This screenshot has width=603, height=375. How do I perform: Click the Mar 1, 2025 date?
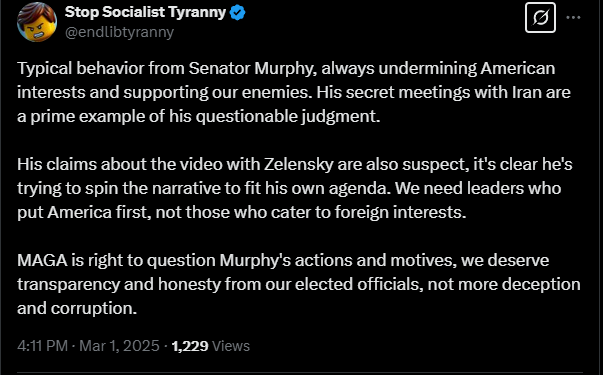119,346
